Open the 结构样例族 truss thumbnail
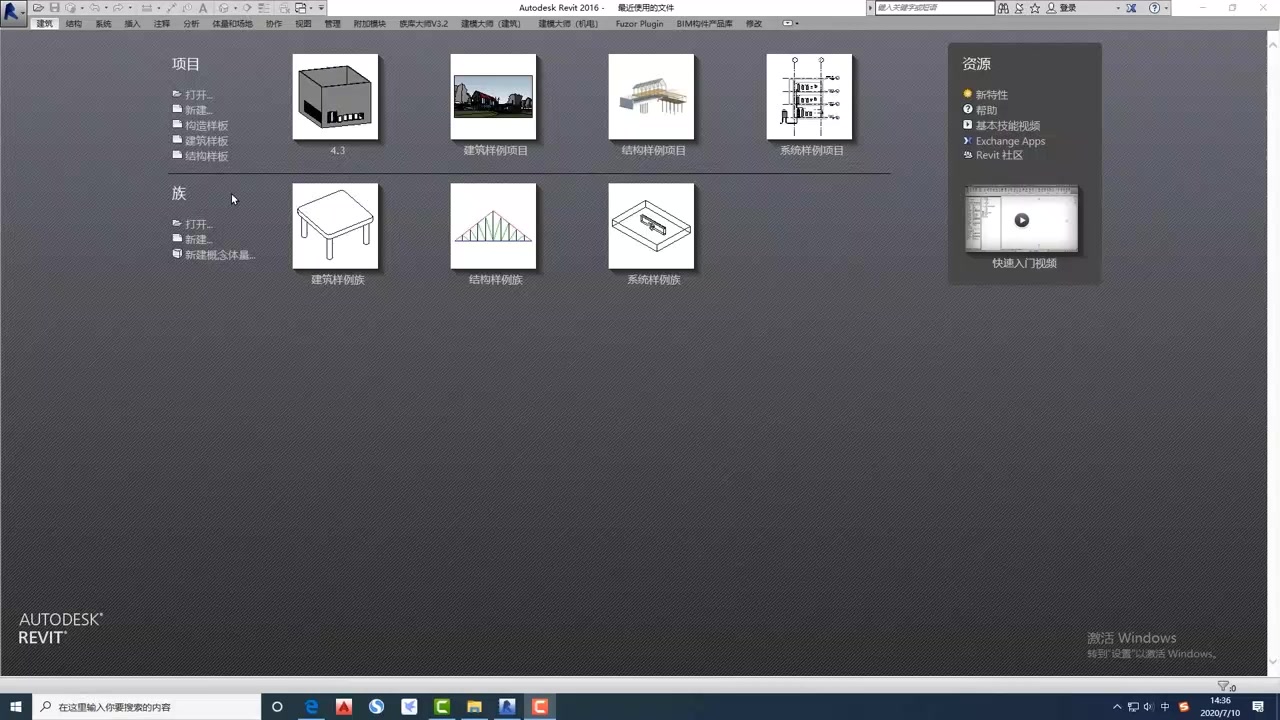 click(493, 226)
